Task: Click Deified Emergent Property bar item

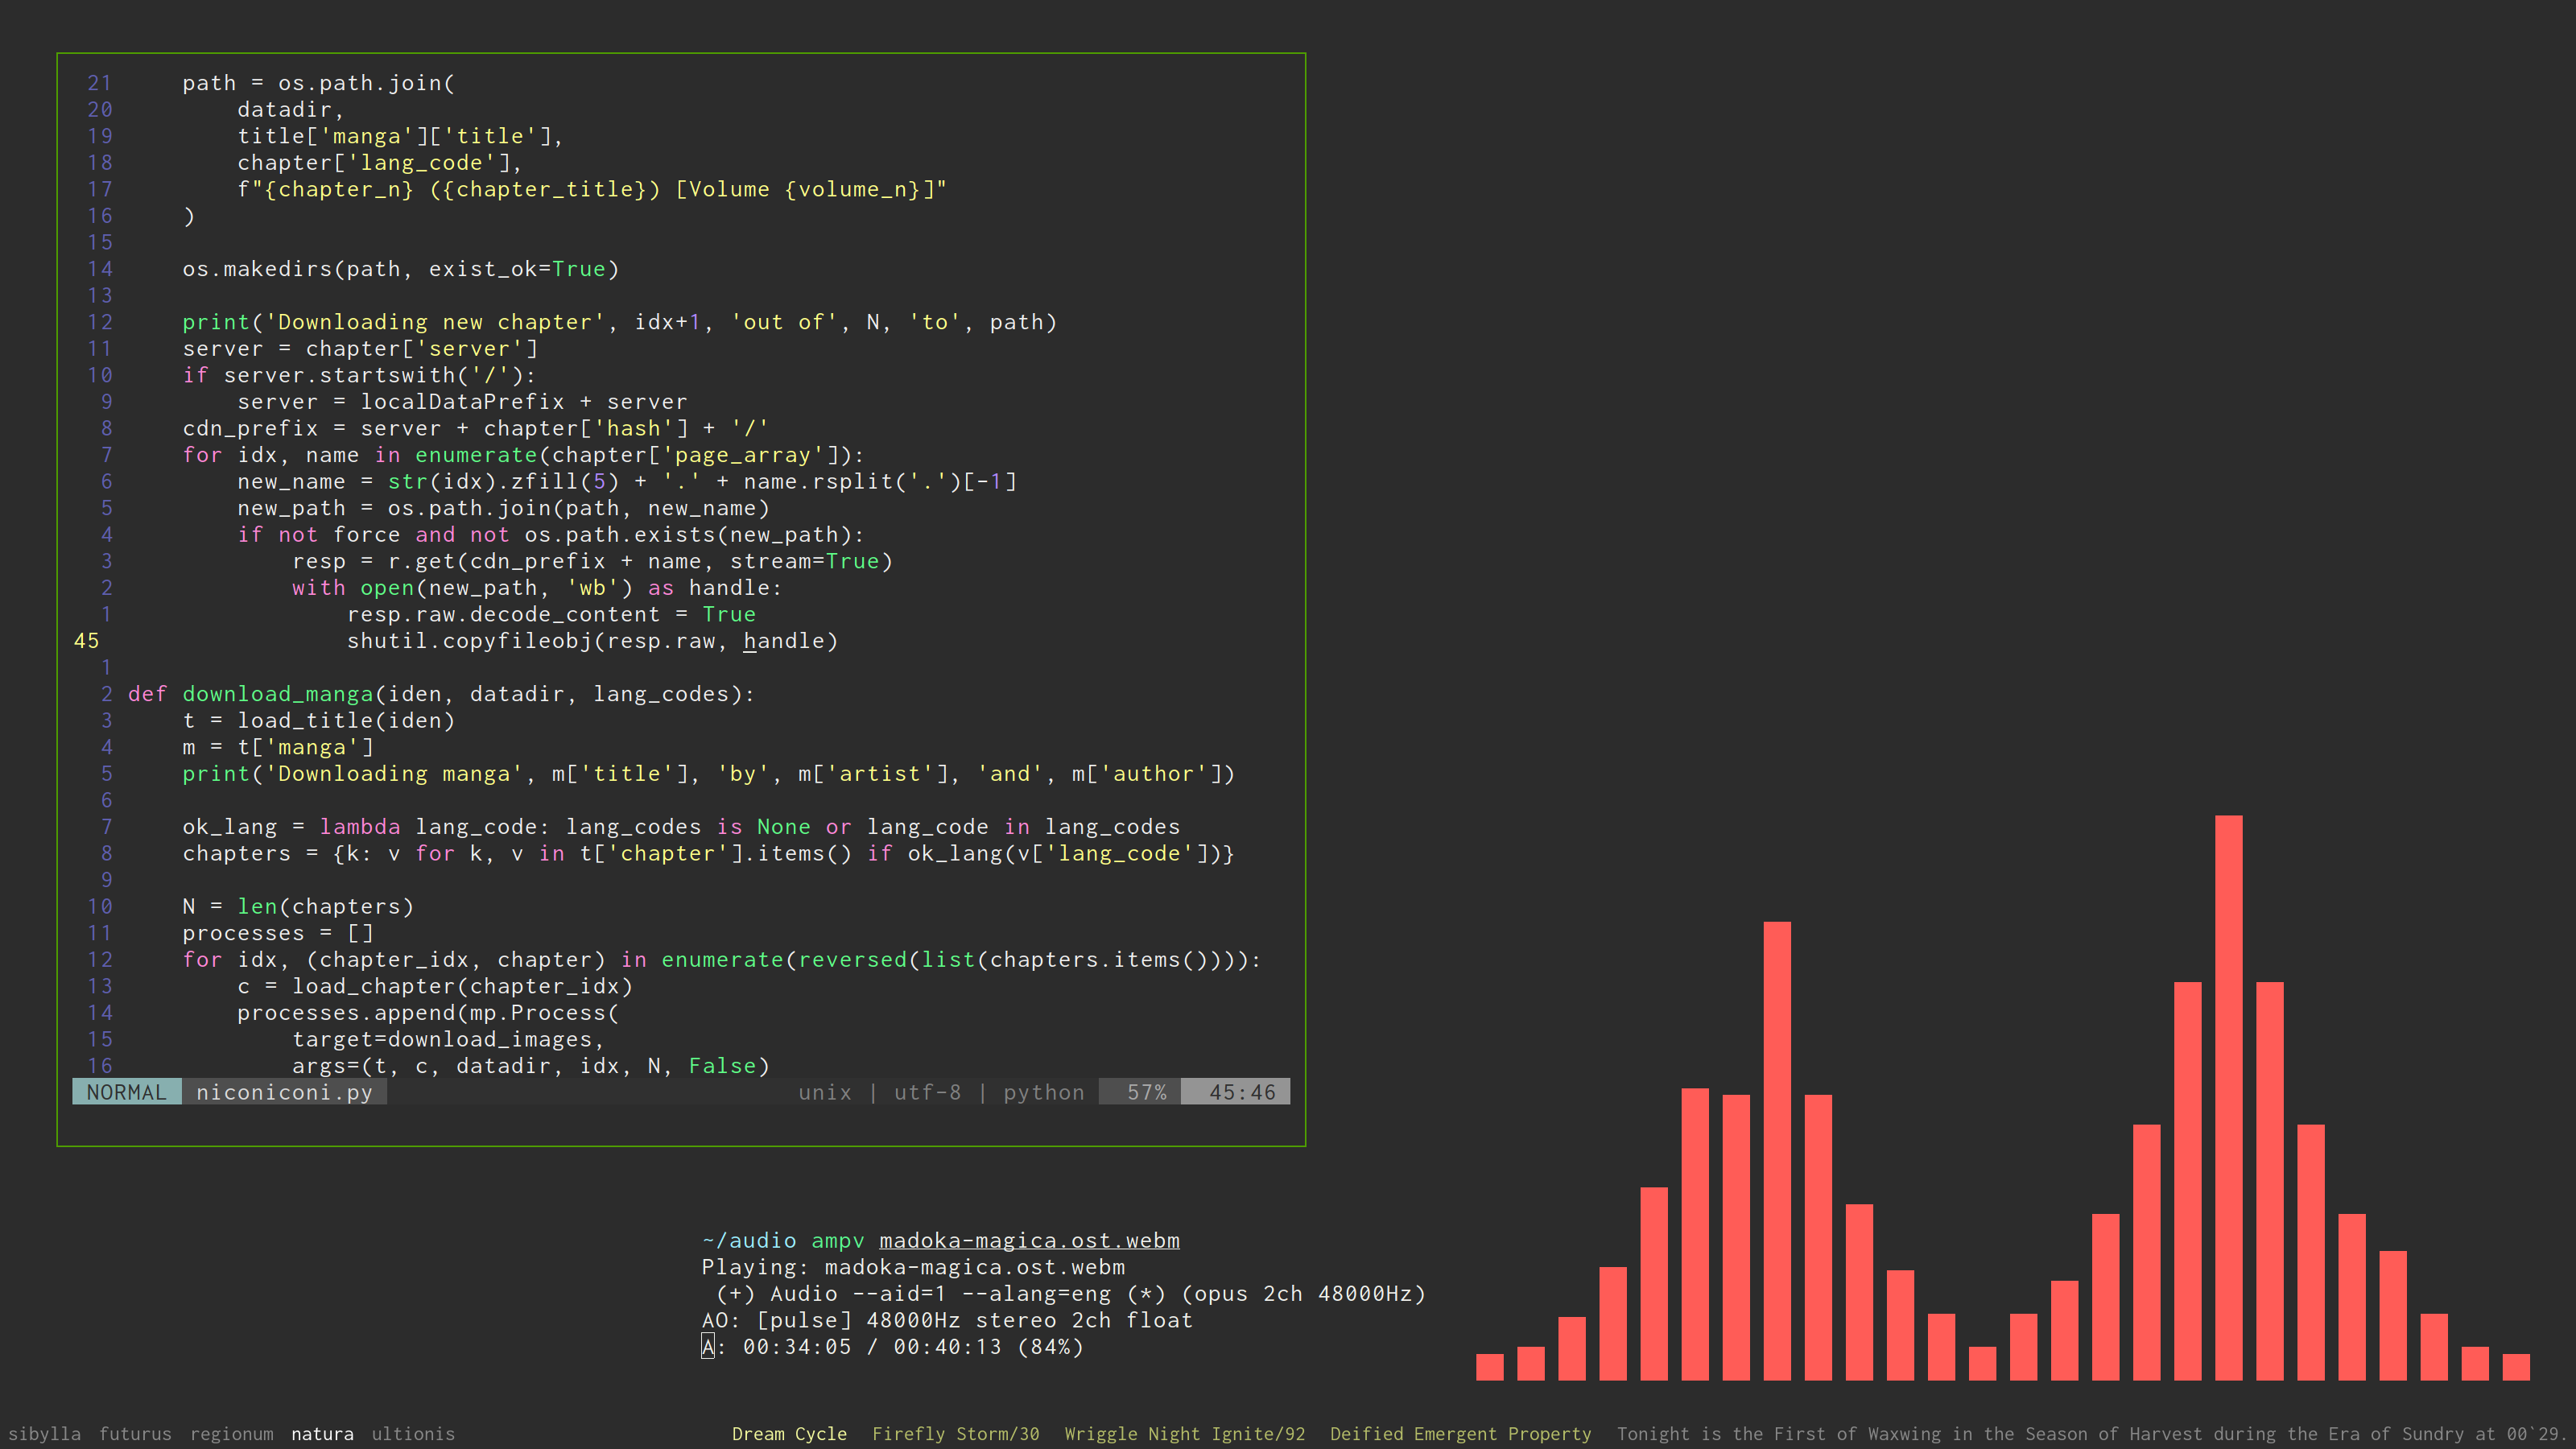Action: [x=1460, y=1433]
